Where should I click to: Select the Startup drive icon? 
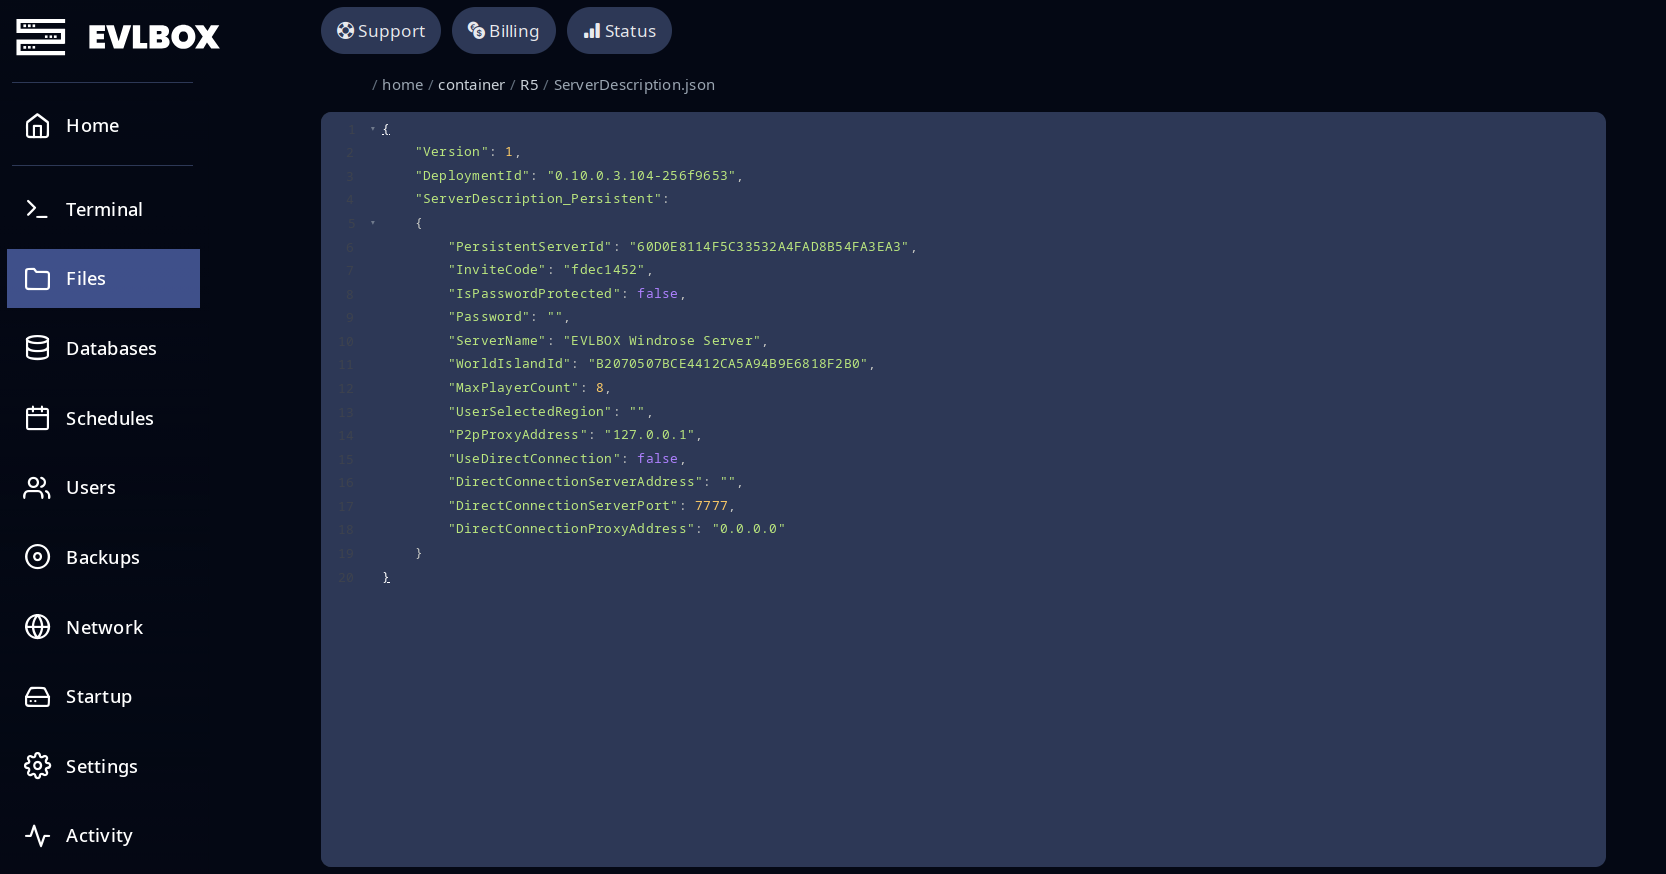37,696
